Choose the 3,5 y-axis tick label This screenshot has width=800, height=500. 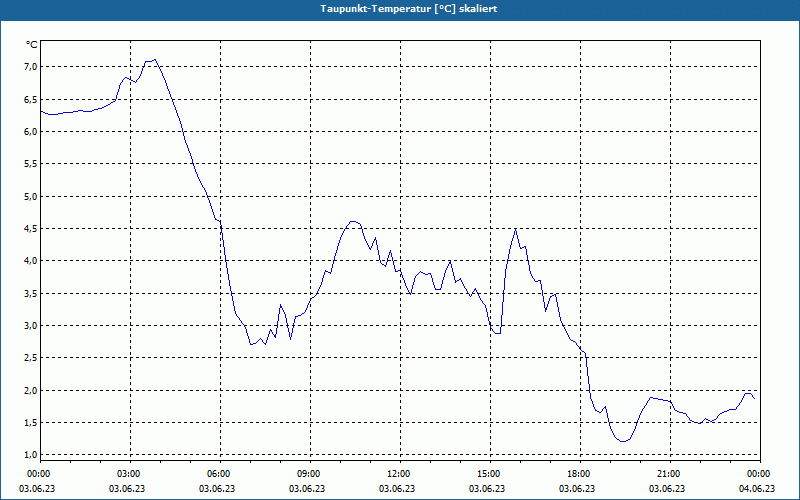pyautogui.click(x=31, y=293)
